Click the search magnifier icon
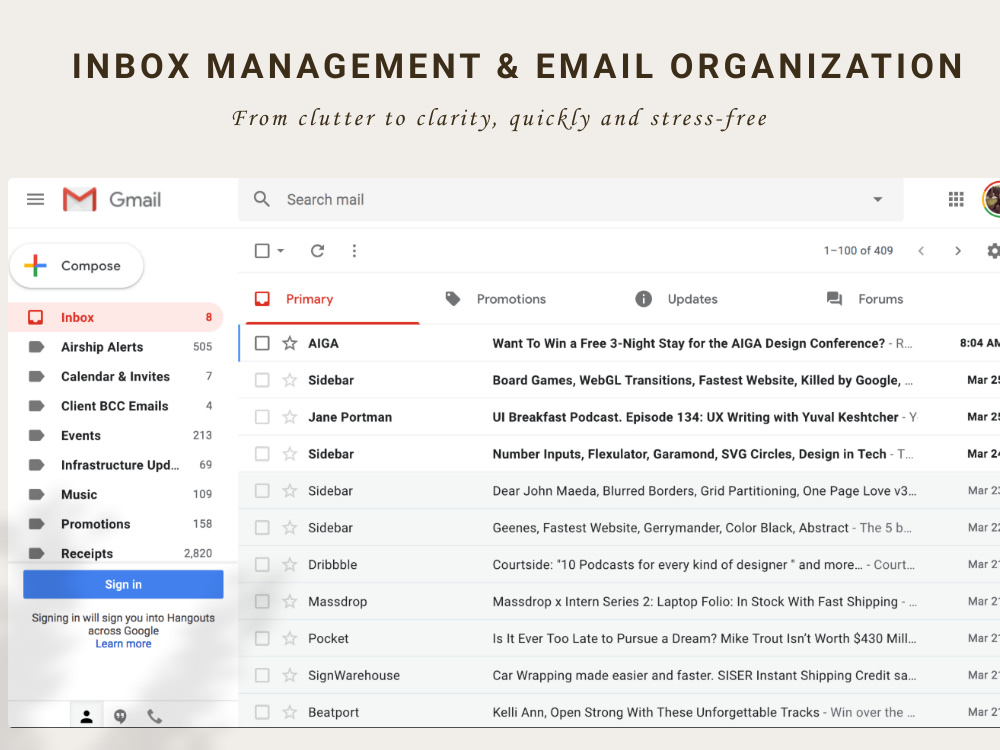Viewport: 1000px width, 750px height. coord(261,199)
